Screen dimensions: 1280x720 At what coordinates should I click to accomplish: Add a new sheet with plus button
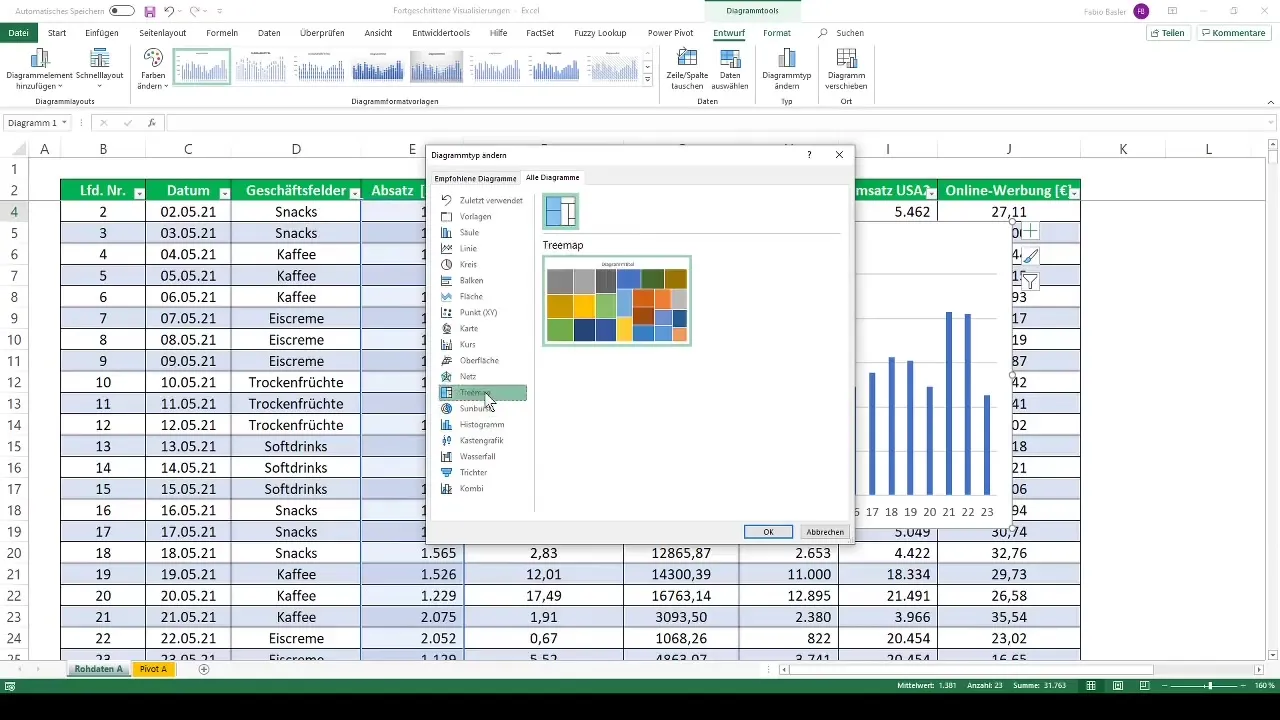pos(204,669)
